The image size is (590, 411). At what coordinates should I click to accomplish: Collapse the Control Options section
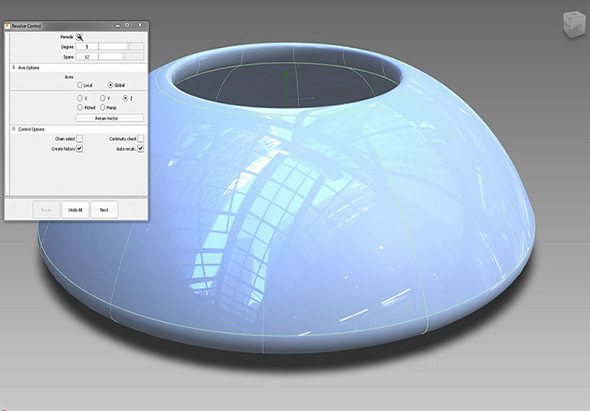click(x=14, y=129)
